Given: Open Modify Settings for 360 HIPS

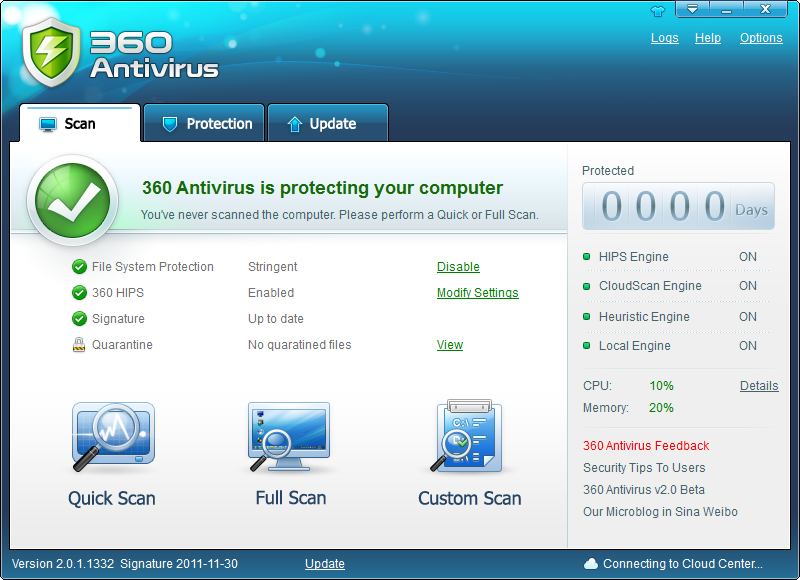Looking at the screenshot, I should 477,293.
